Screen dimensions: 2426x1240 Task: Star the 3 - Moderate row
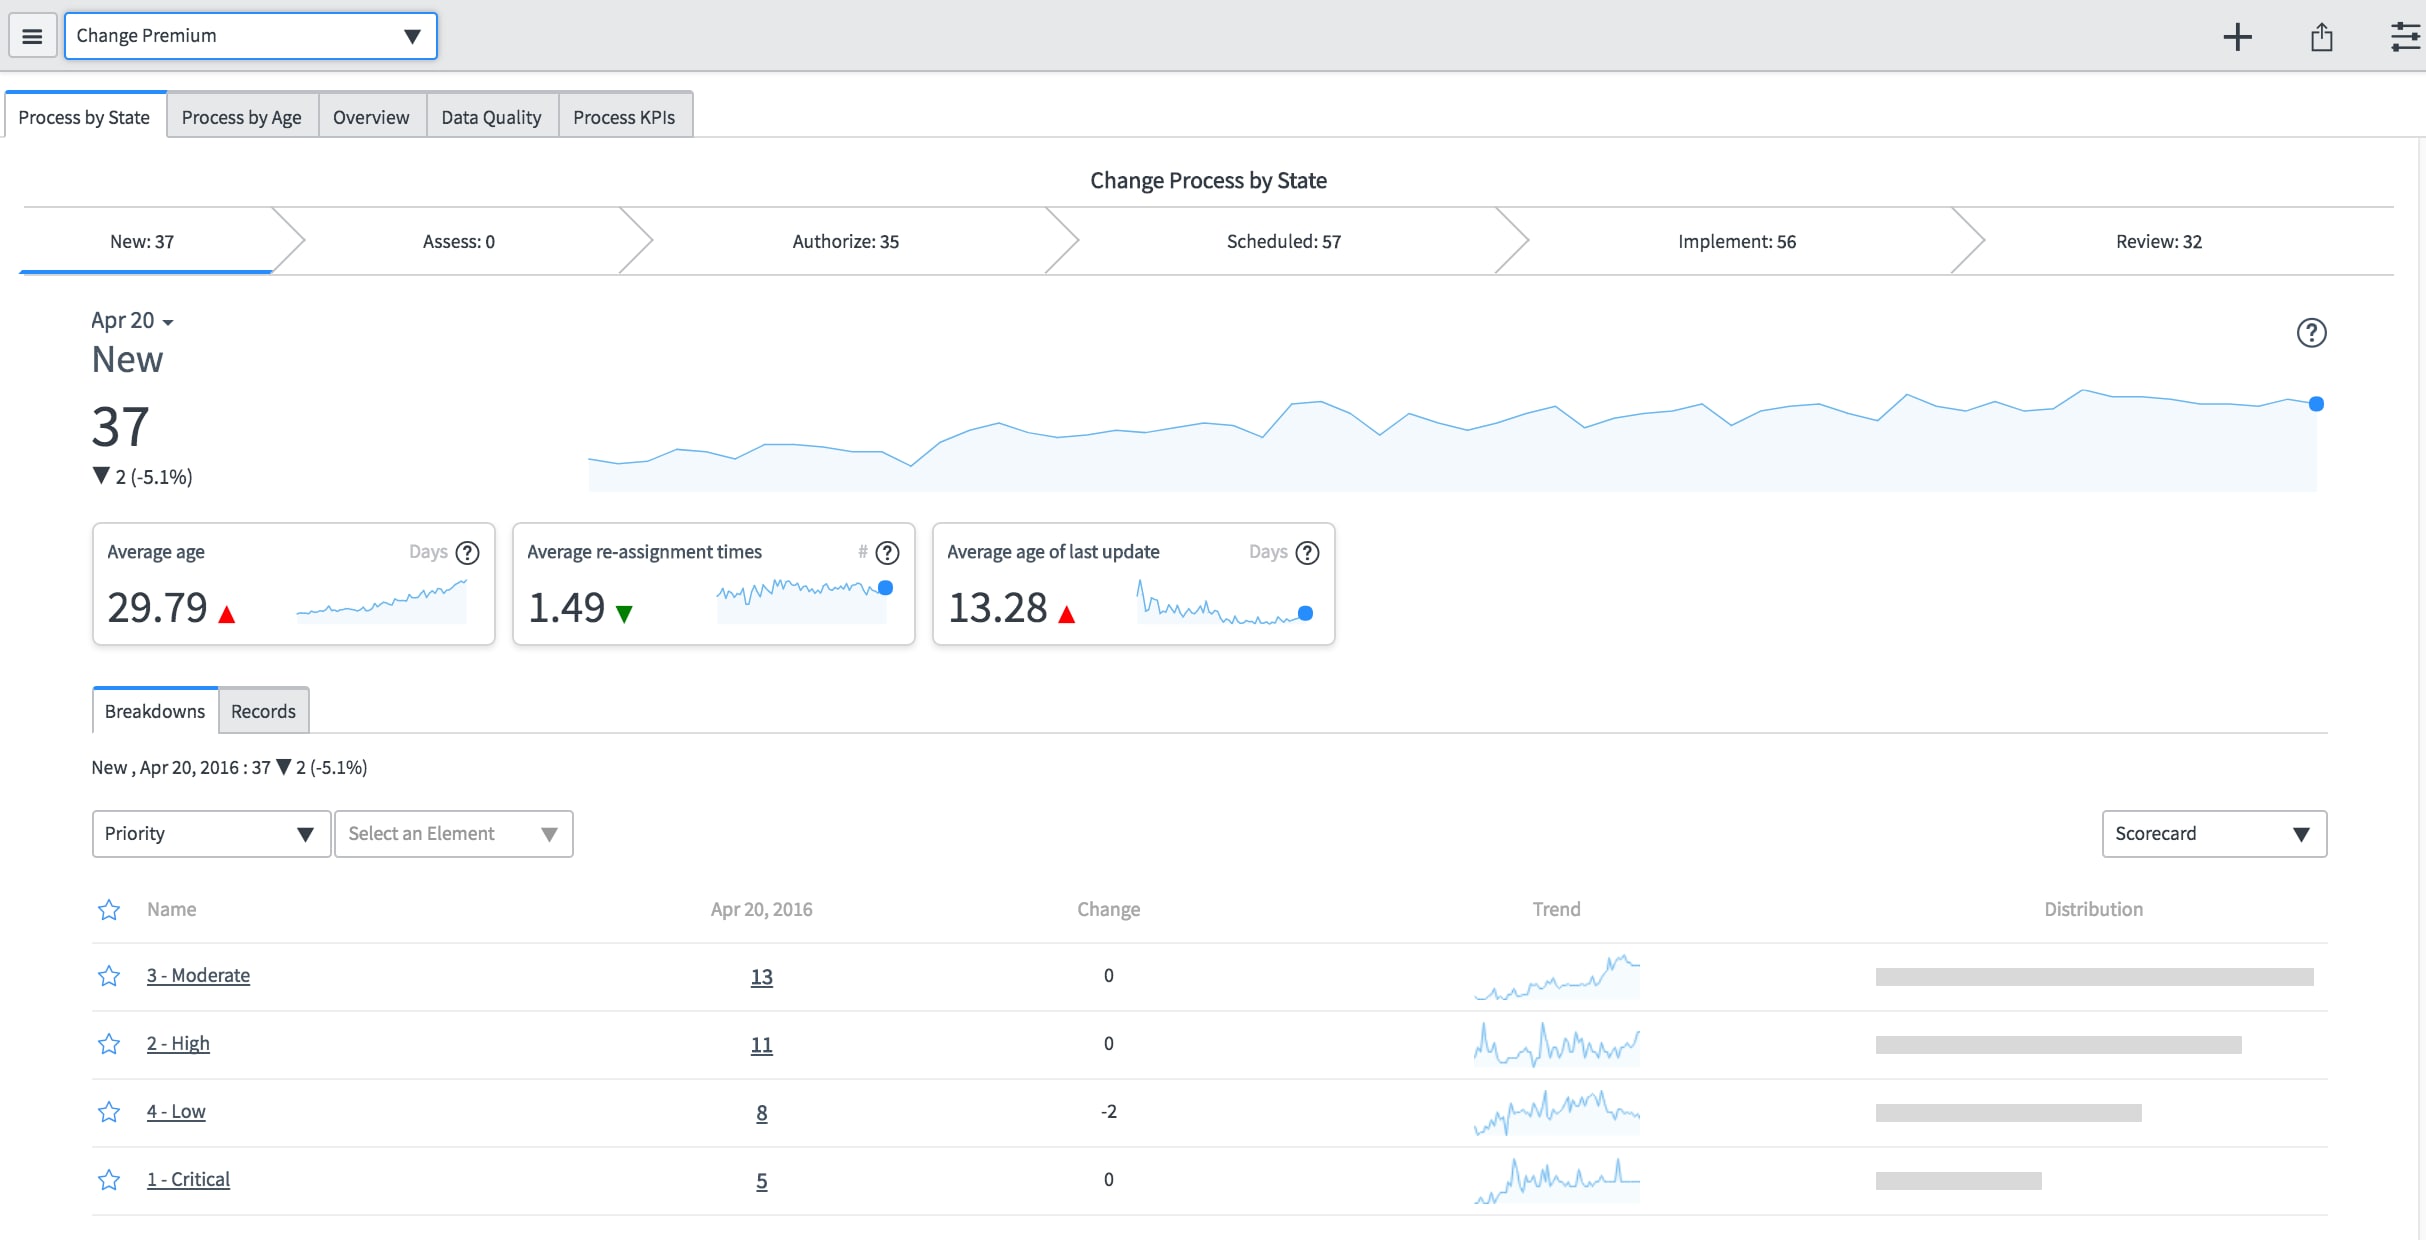click(x=109, y=976)
